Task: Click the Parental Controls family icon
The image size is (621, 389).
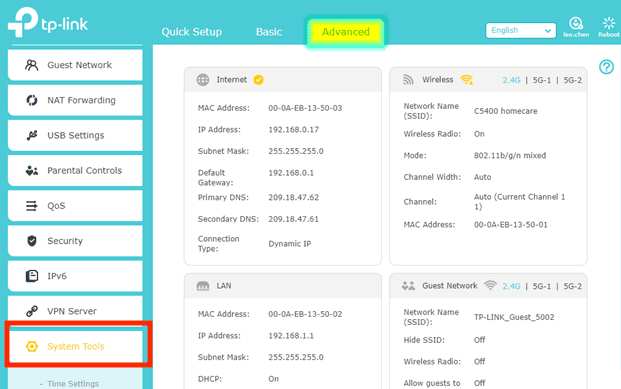Action: coord(32,171)
